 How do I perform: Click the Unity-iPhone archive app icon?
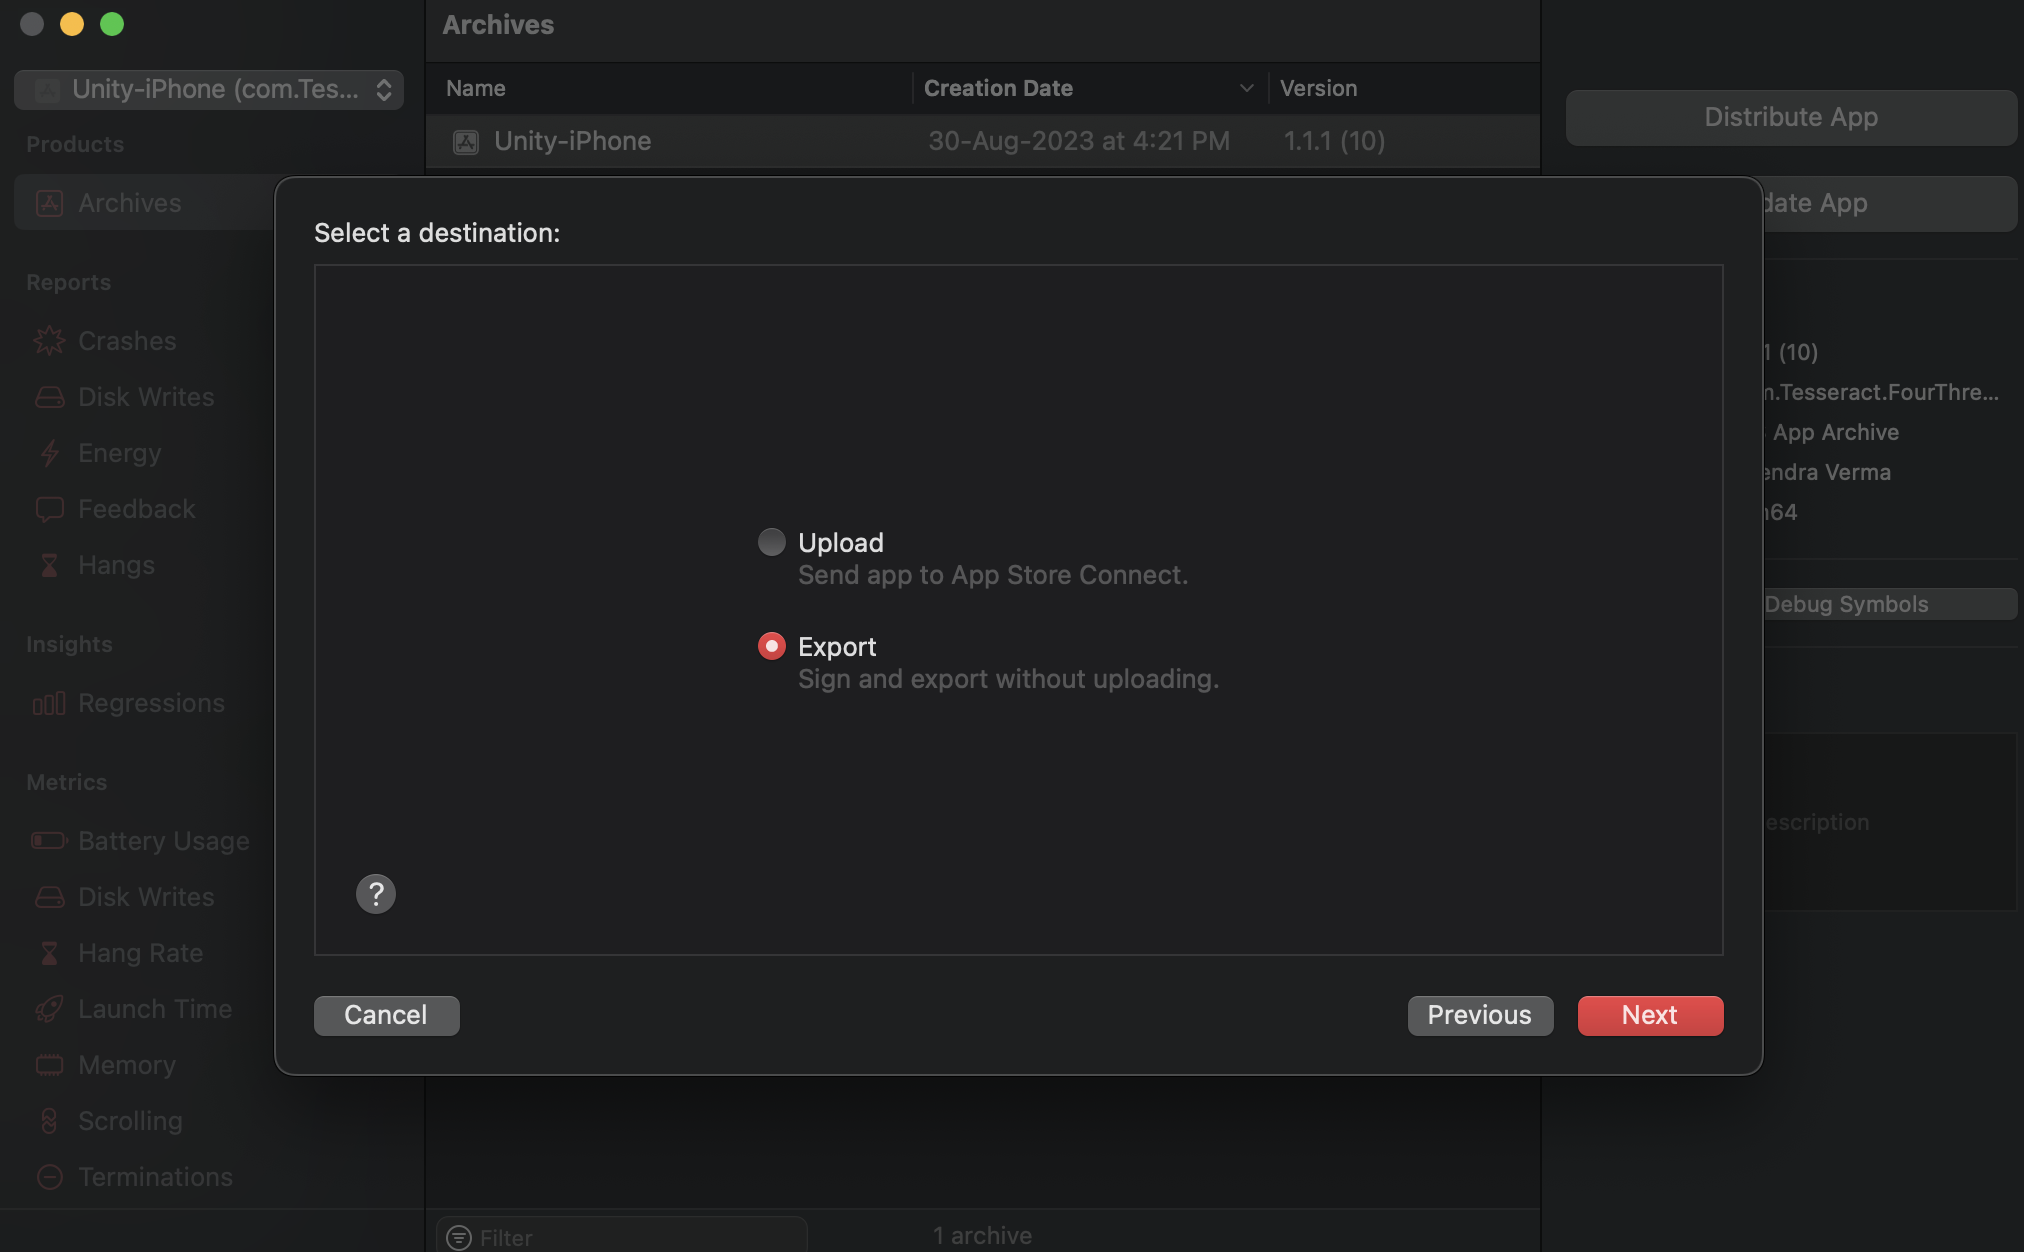(466, 142)
